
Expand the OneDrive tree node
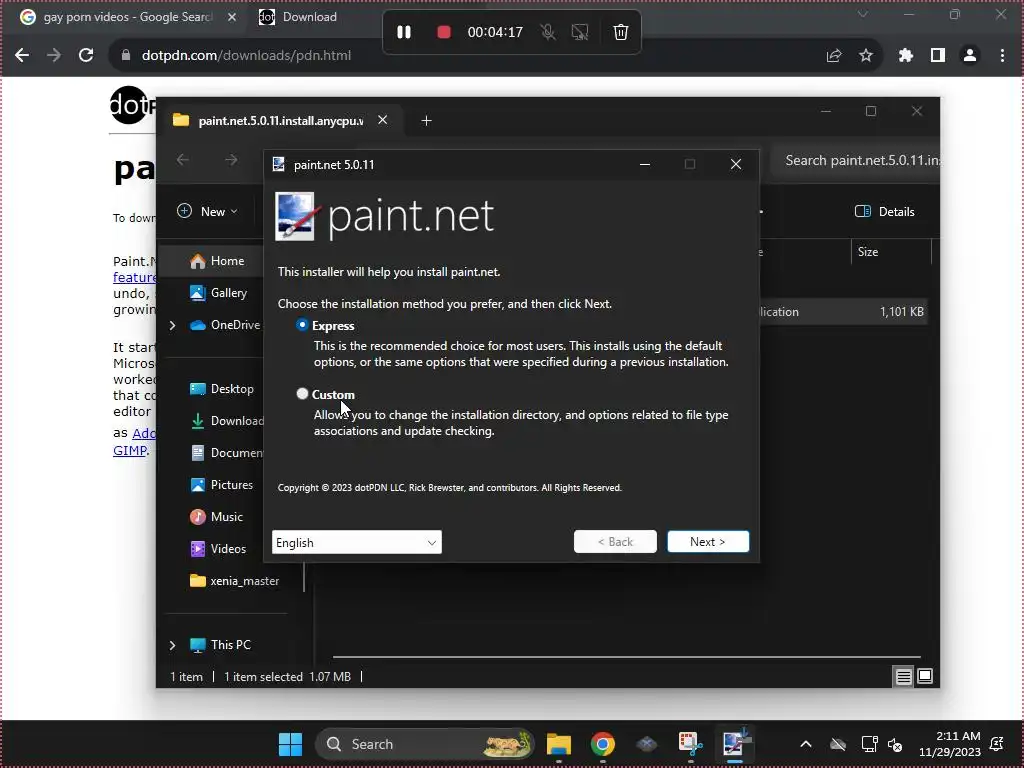[172, 325]
